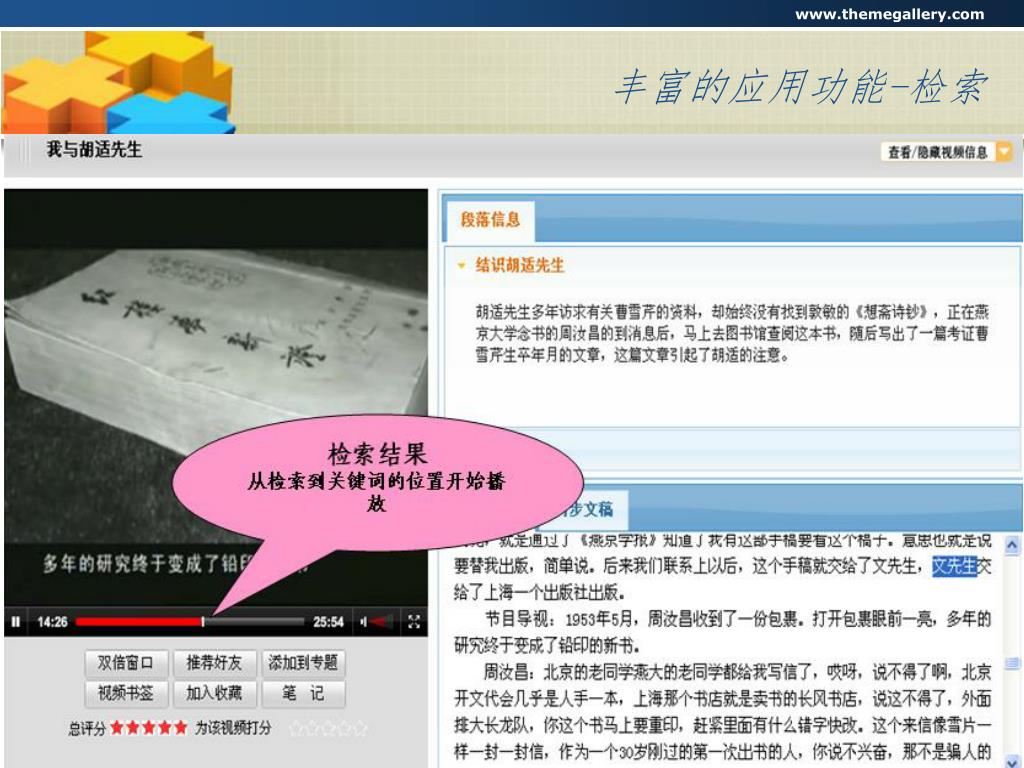
Task: Enter fullscreen mode in video player
Action: tap(413, 622)
